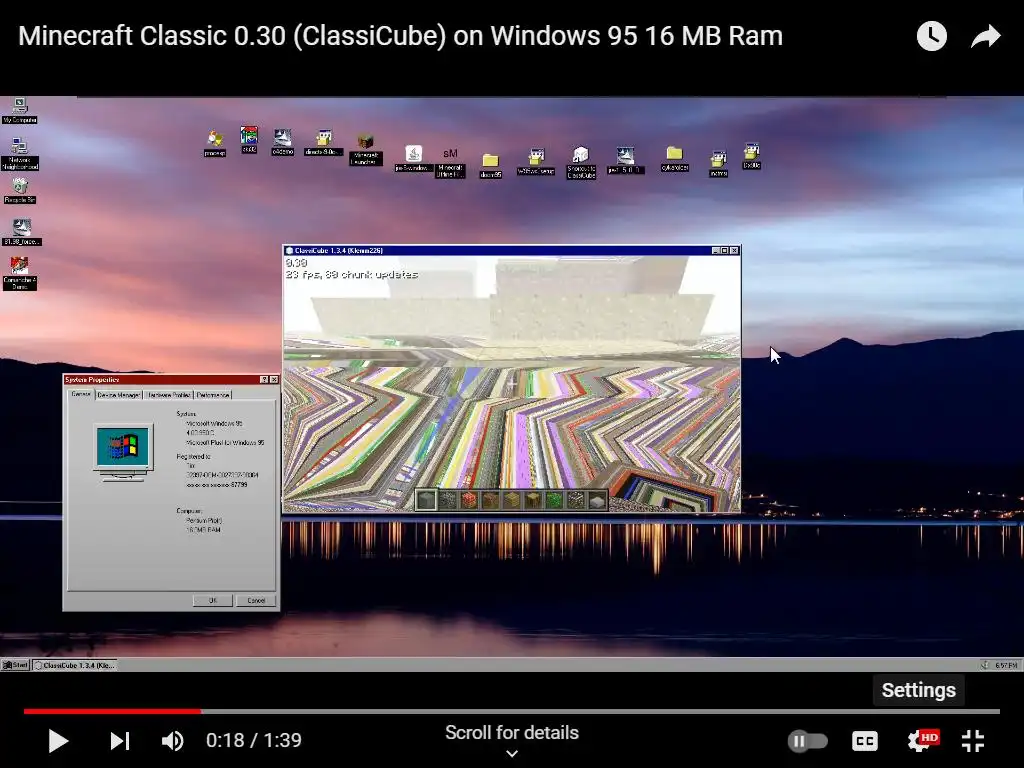Turn on closed captions (CC)
Viewport: 1024px width, 768px height.
tap(865, 741)
